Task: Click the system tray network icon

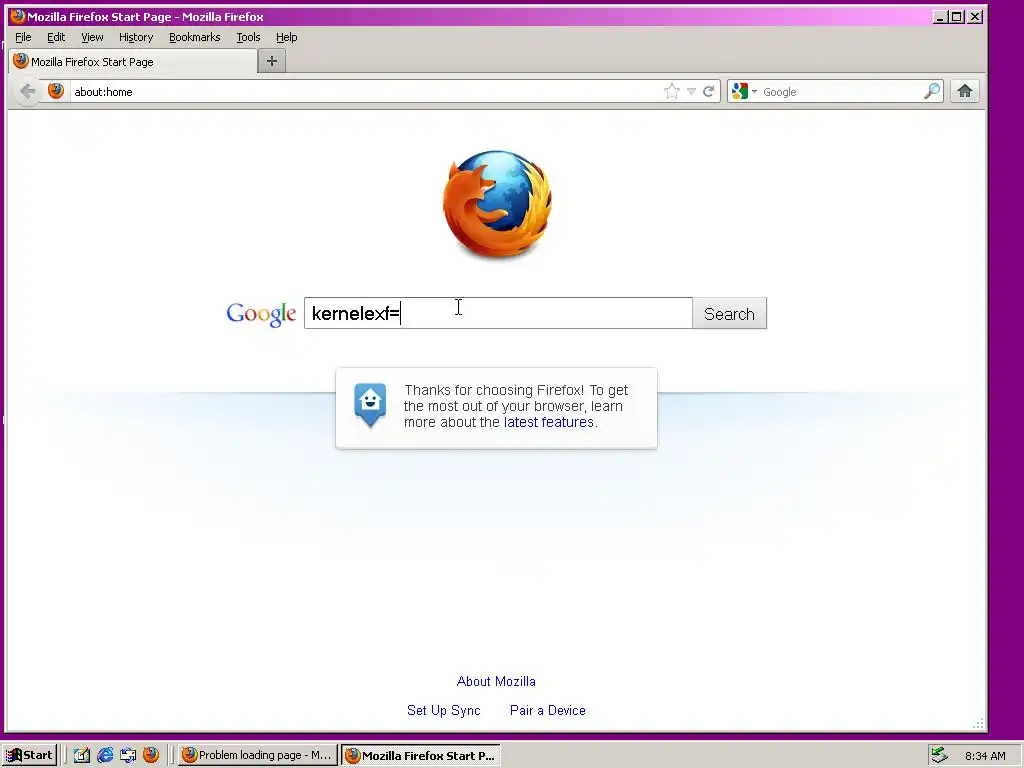Action: point(939,755)
